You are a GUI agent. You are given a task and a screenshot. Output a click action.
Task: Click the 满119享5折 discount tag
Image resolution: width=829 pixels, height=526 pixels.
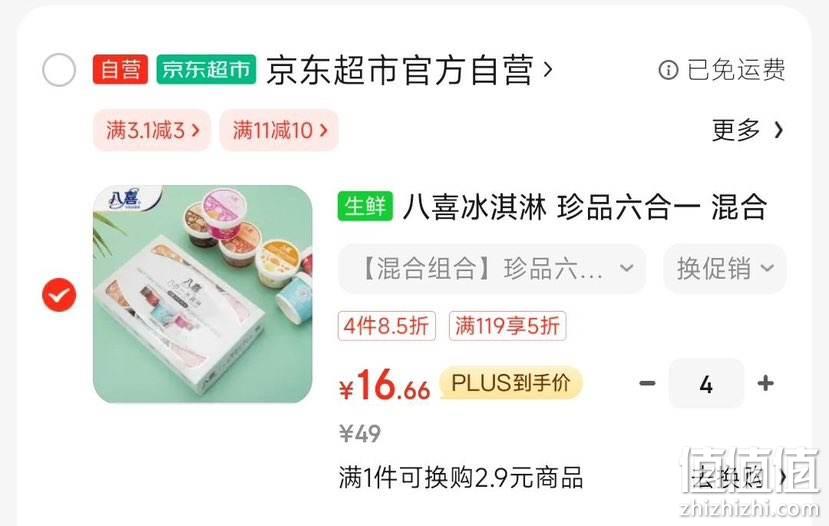[508, 326]
